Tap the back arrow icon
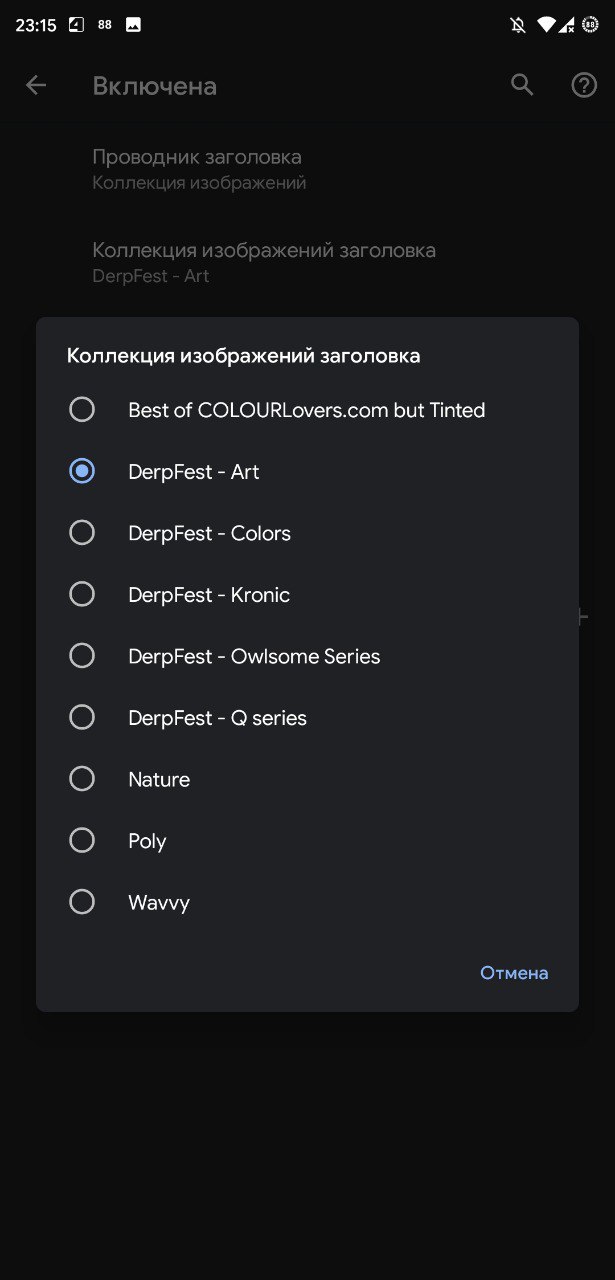Viewport: 615px width, 1280px height. 36,86
